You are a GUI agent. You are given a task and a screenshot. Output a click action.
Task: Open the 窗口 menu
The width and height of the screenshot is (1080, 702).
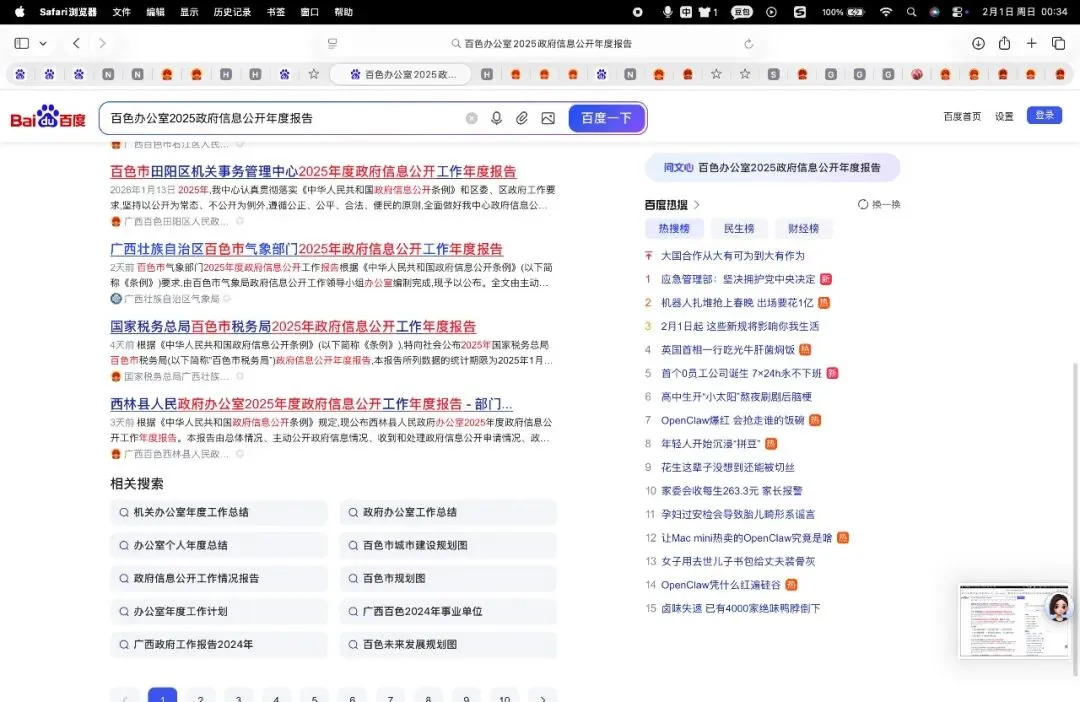click(309, 12)
